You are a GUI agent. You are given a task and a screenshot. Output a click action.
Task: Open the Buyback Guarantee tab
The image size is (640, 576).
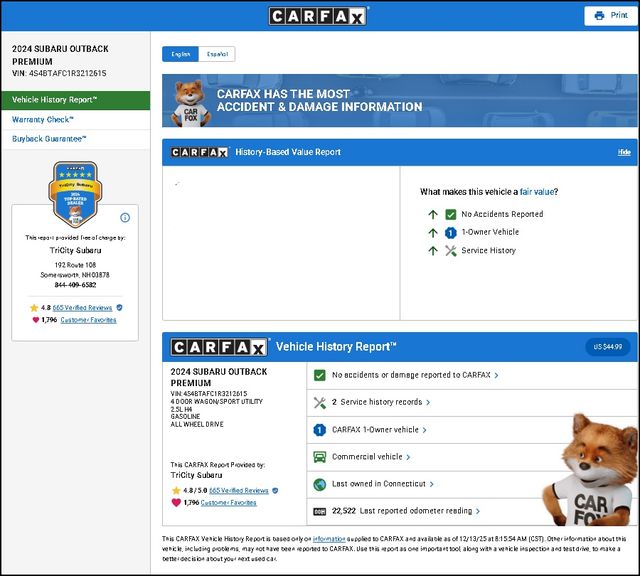tap(49, 139)
